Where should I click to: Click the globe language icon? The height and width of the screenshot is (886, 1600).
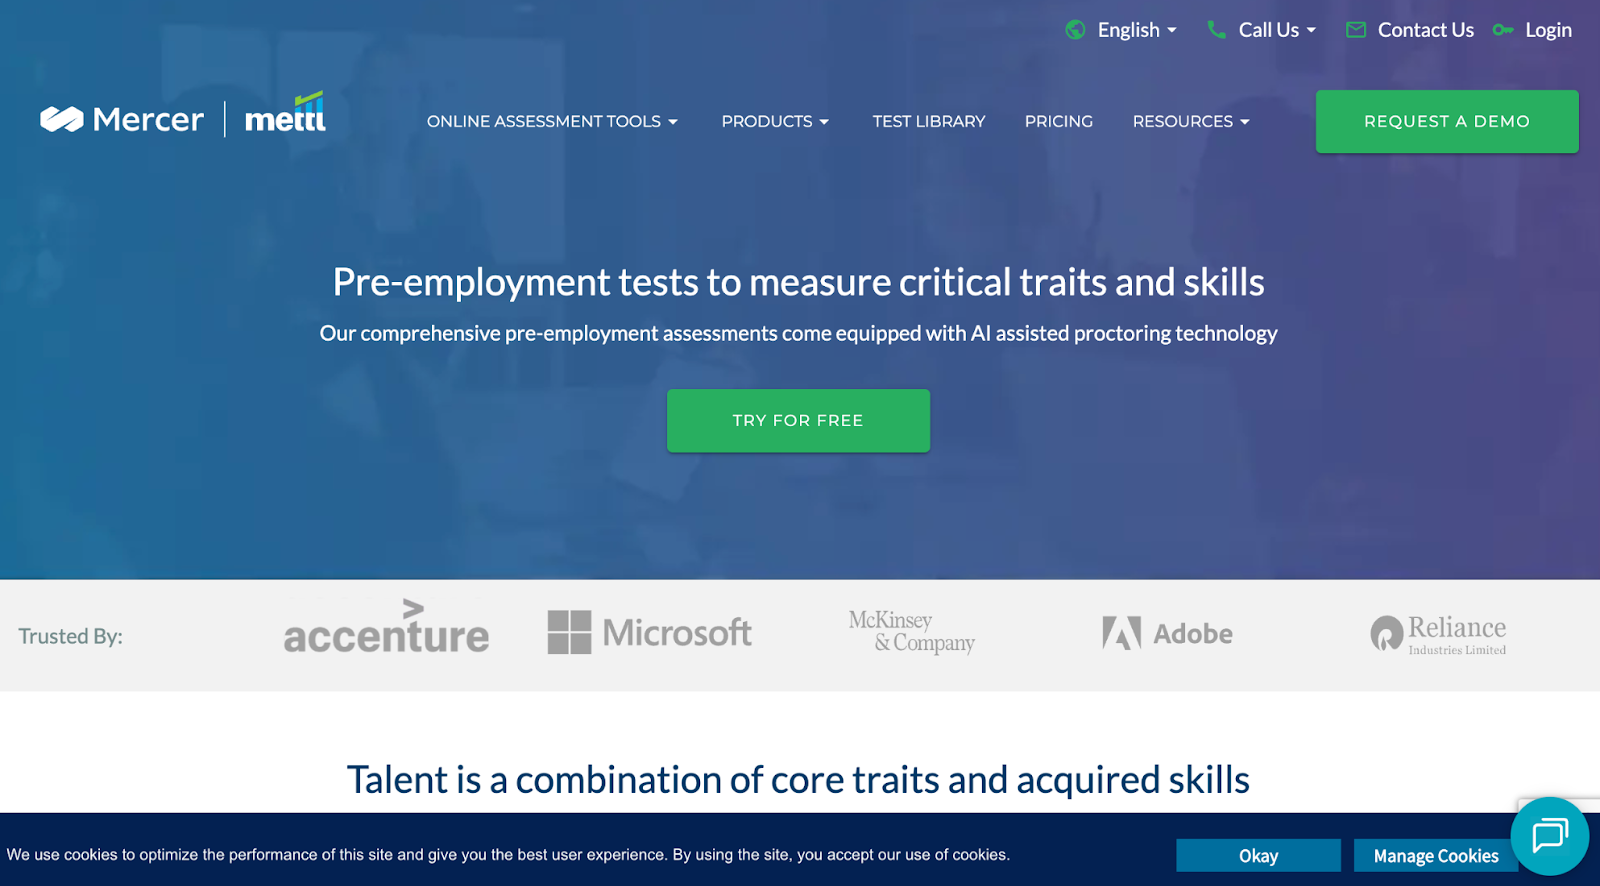coord(1075,29)
